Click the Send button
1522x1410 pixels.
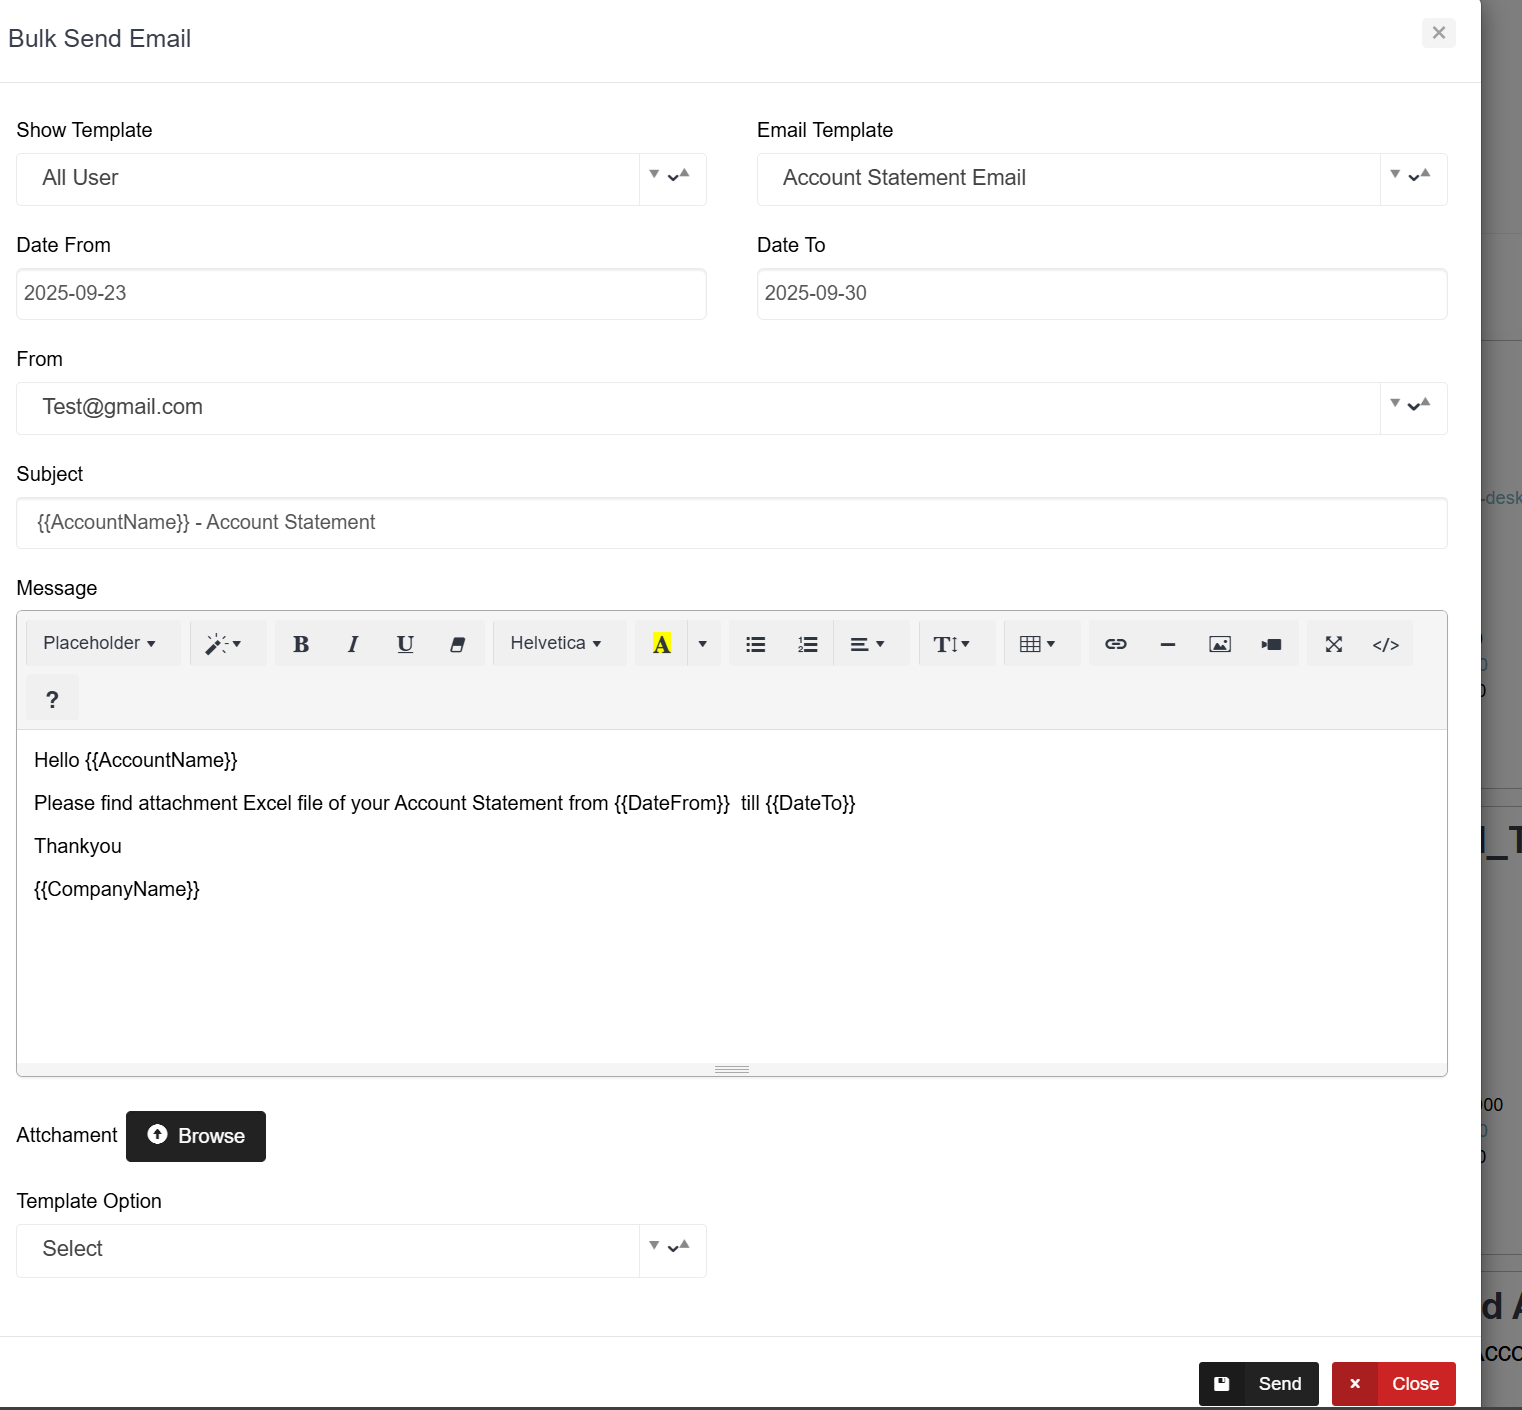tap(1258, 1384)
